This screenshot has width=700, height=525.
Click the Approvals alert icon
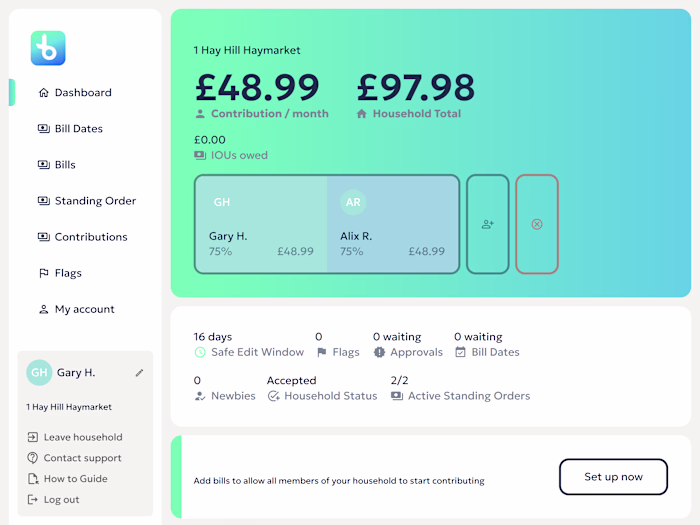point(379,352)
